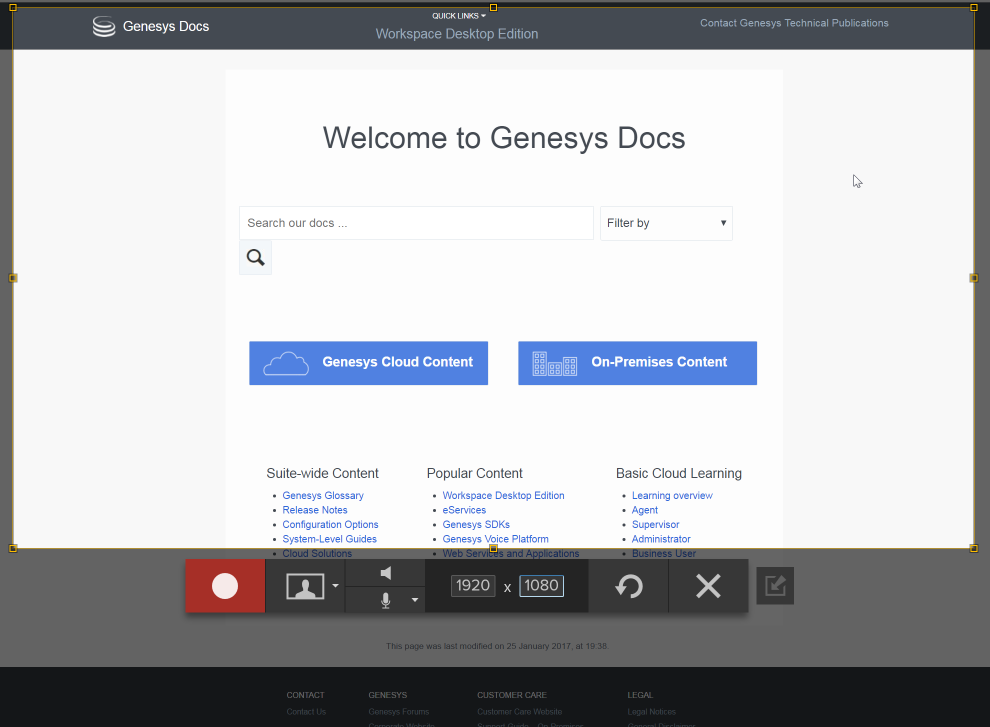Click Contact Genesys Technical Publications link
The width and height of the screenshot is (990, 727).
[x=794, y=23]
